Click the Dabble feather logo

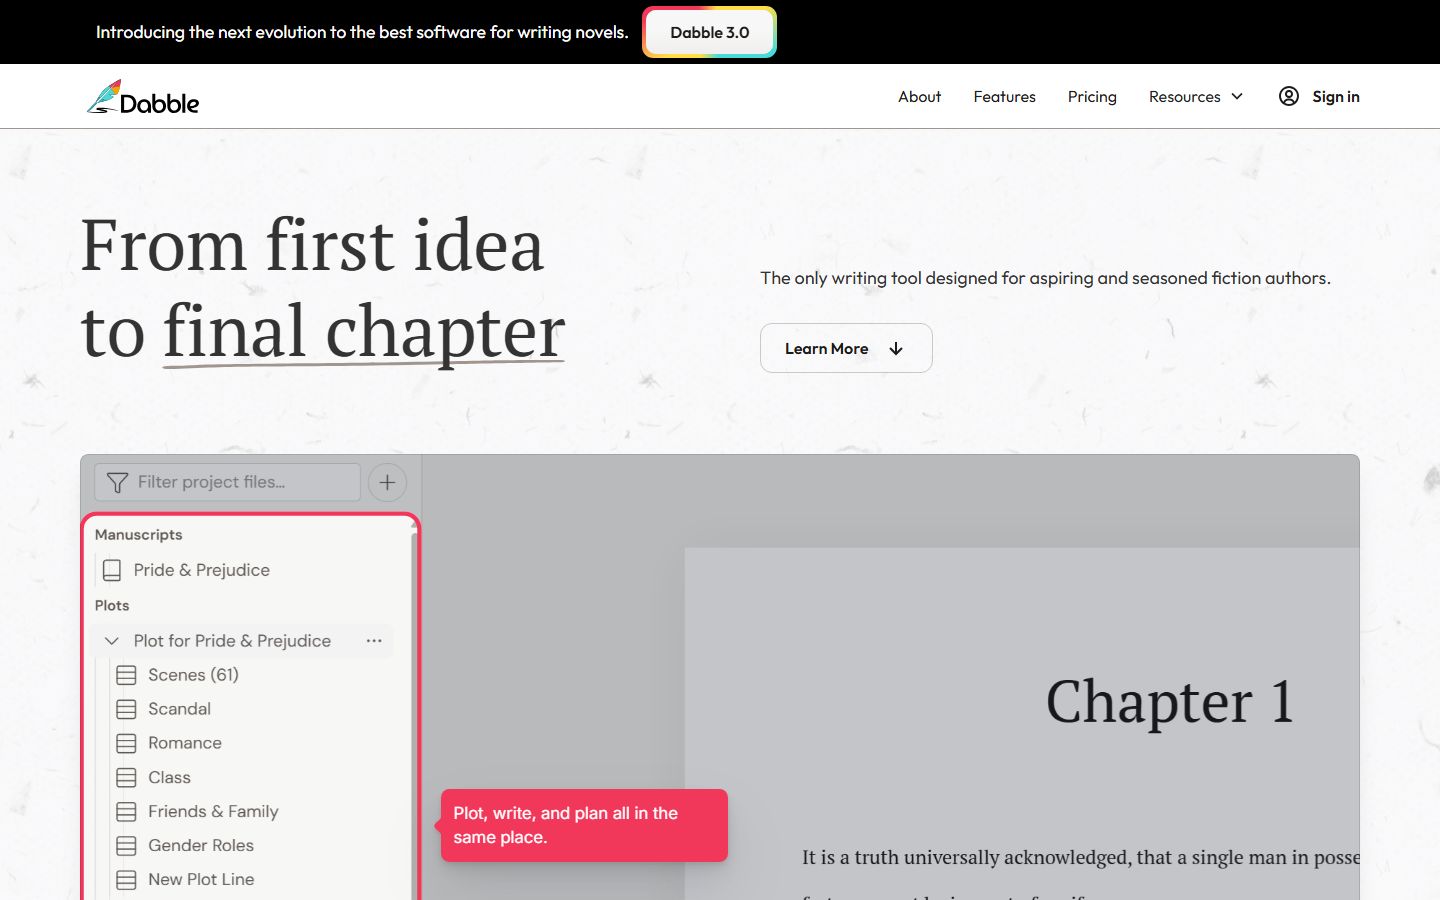143,97
